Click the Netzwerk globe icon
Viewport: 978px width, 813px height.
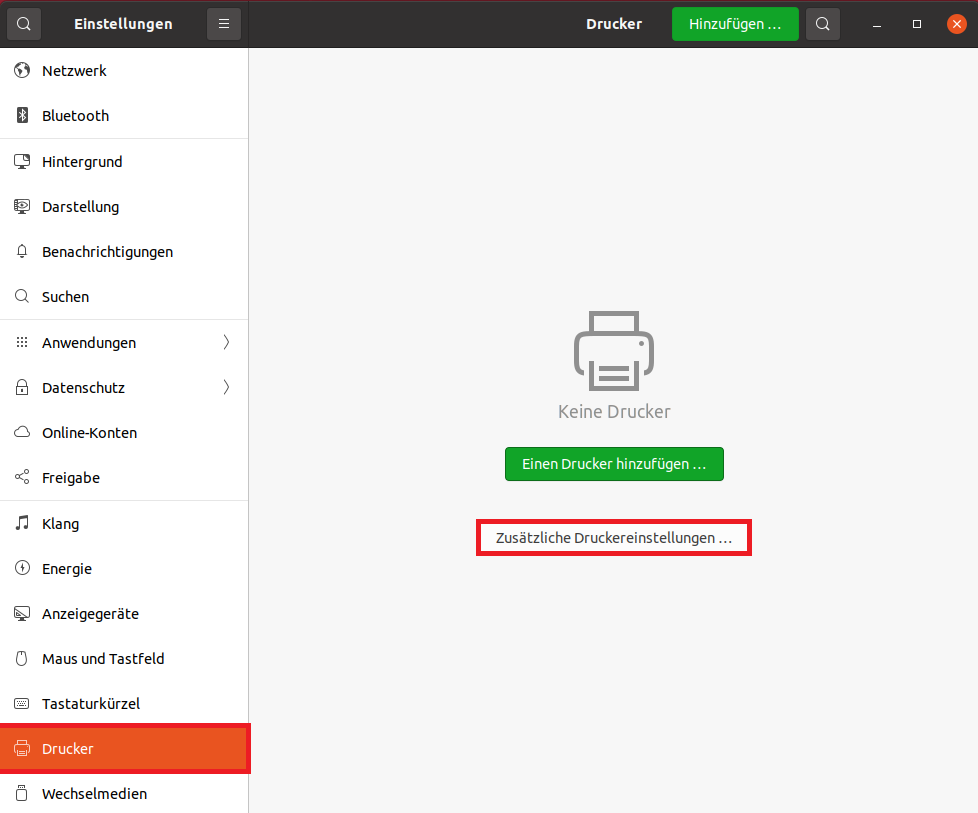coord(22,71)
